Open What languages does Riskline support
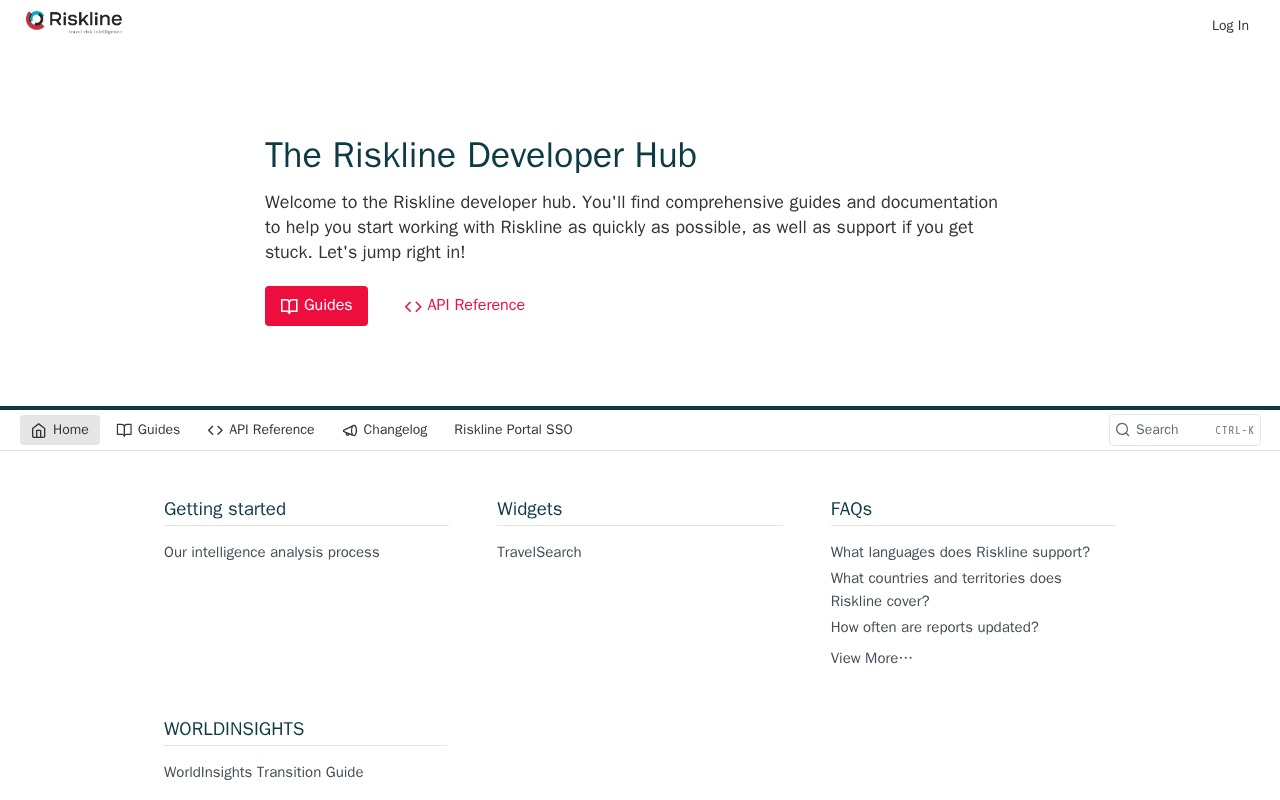The width and height of the screenshot is (1280, 800). 960,552
